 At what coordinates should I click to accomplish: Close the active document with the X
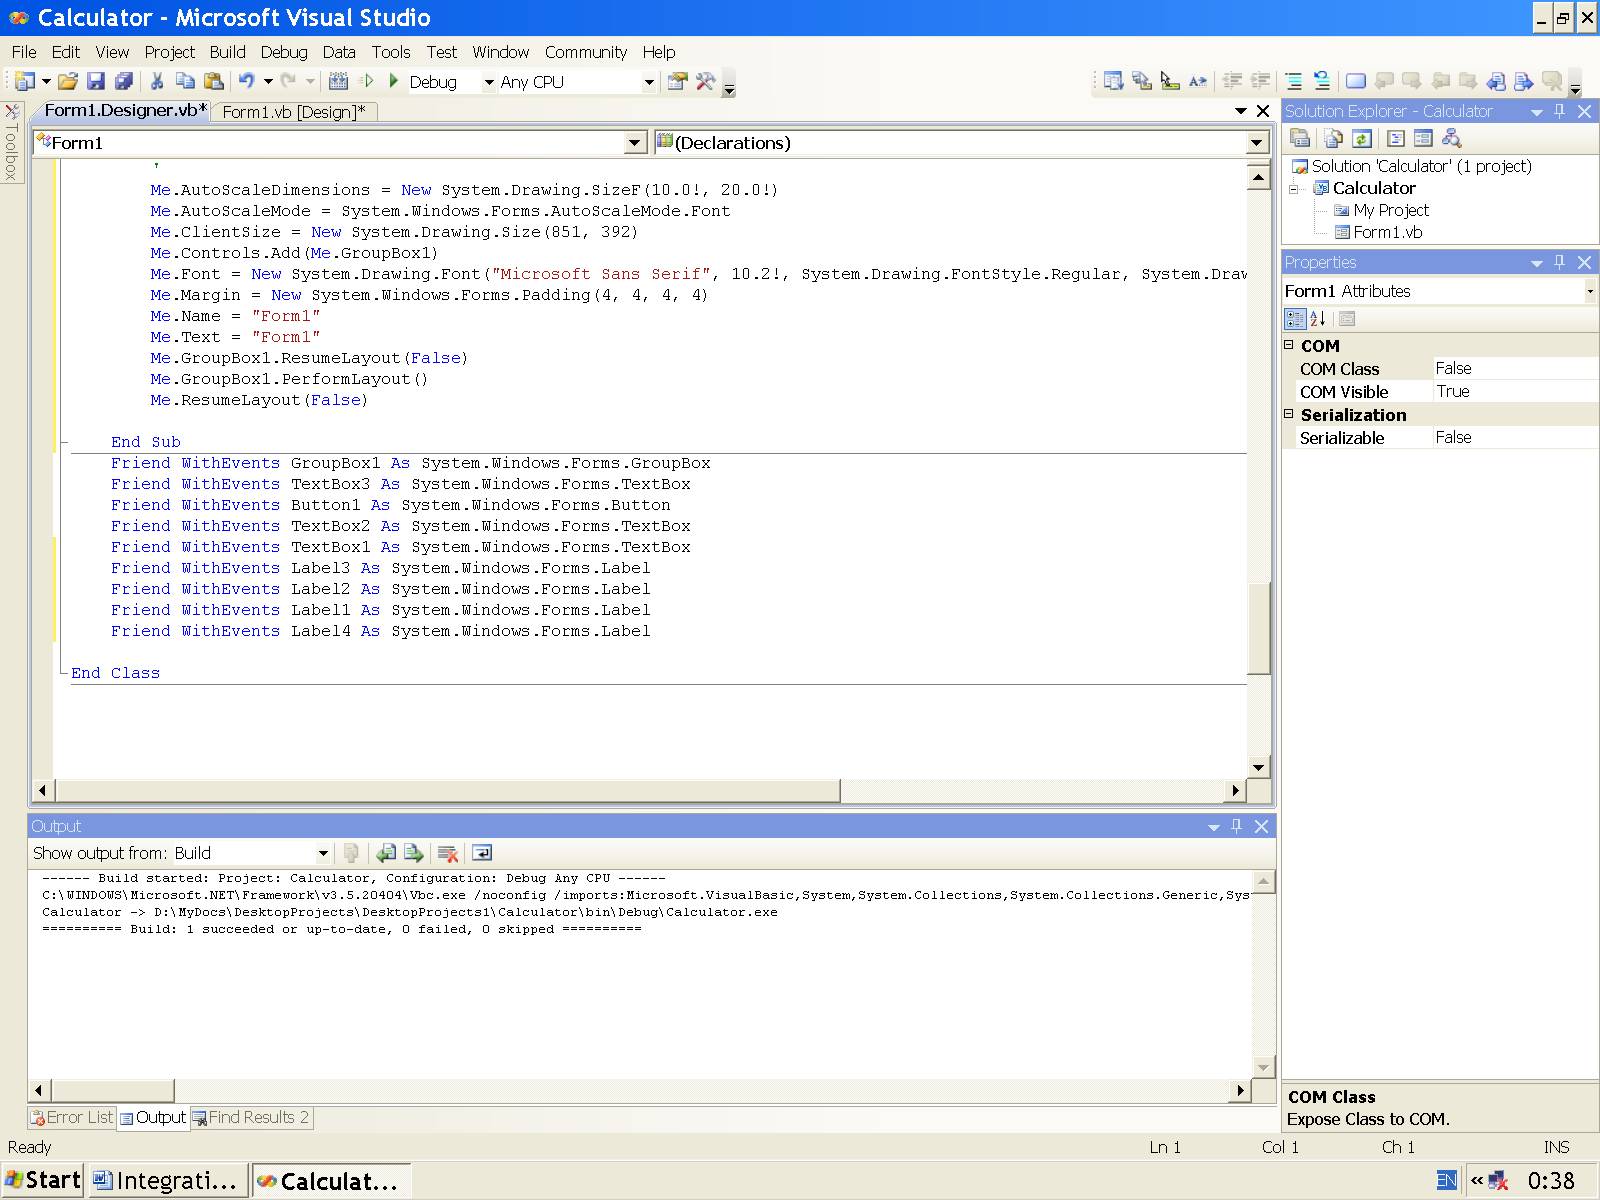(1263, 111)
